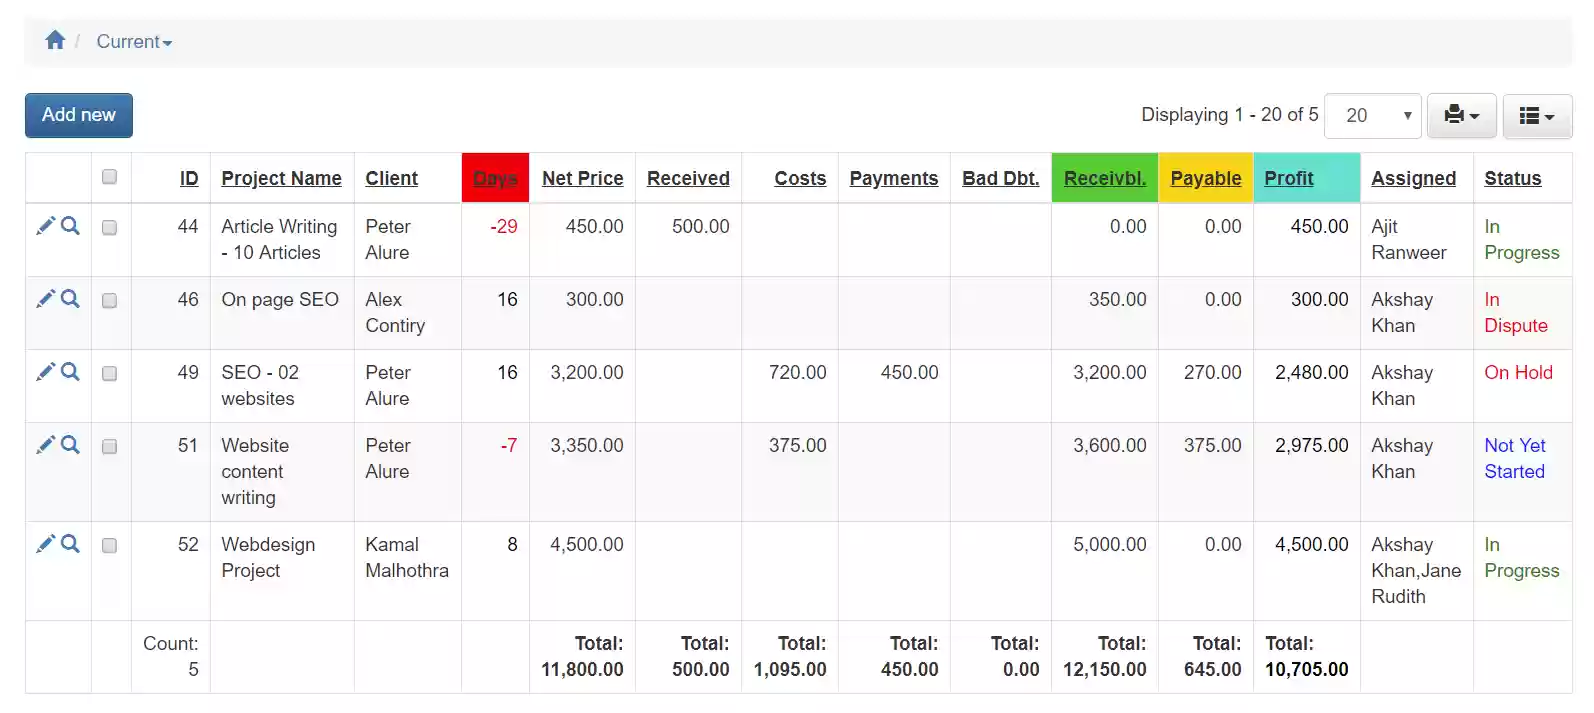Click the -29 days value

coord(504,226)
